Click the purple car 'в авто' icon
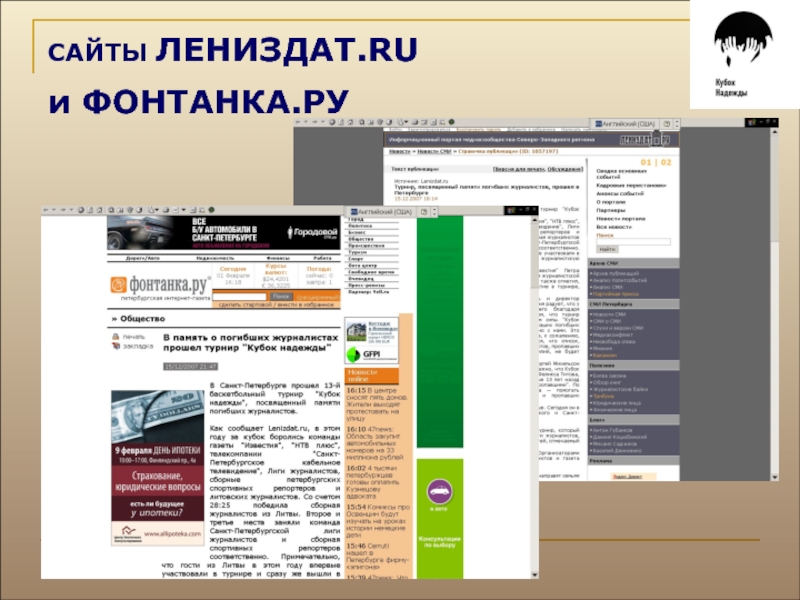 [439, 492]
